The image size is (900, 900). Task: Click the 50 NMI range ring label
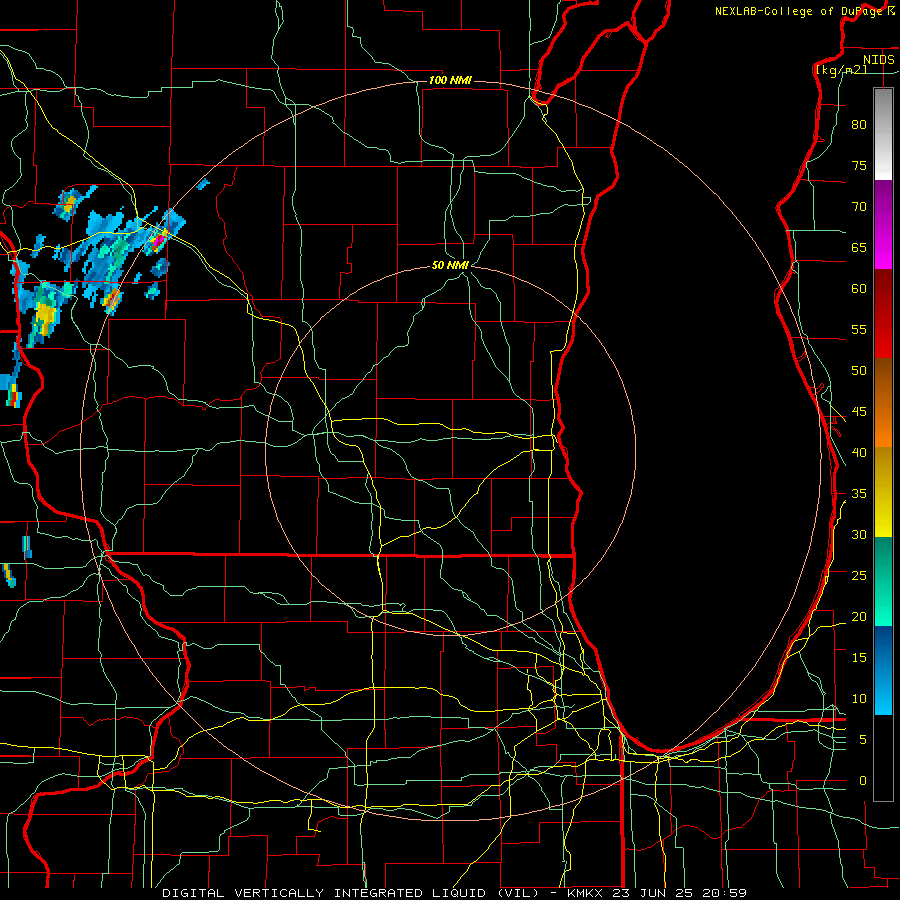(450, 265)
